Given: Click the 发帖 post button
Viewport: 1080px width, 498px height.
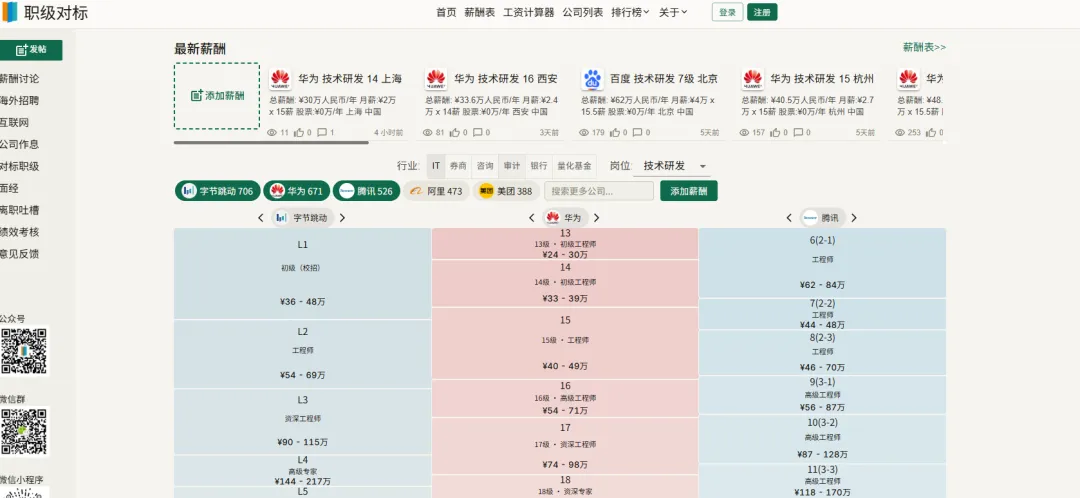Looking at the screenshot, I should tap(31, 50).
